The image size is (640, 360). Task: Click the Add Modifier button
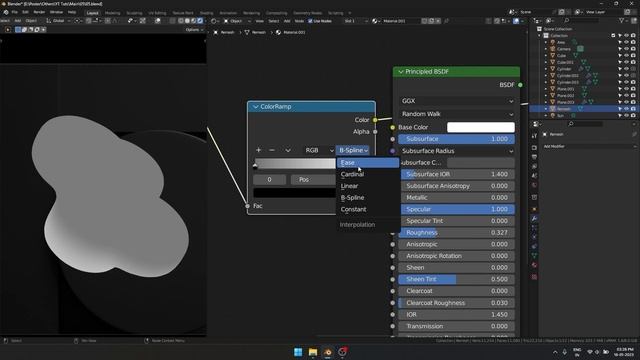tap(589, 146)
